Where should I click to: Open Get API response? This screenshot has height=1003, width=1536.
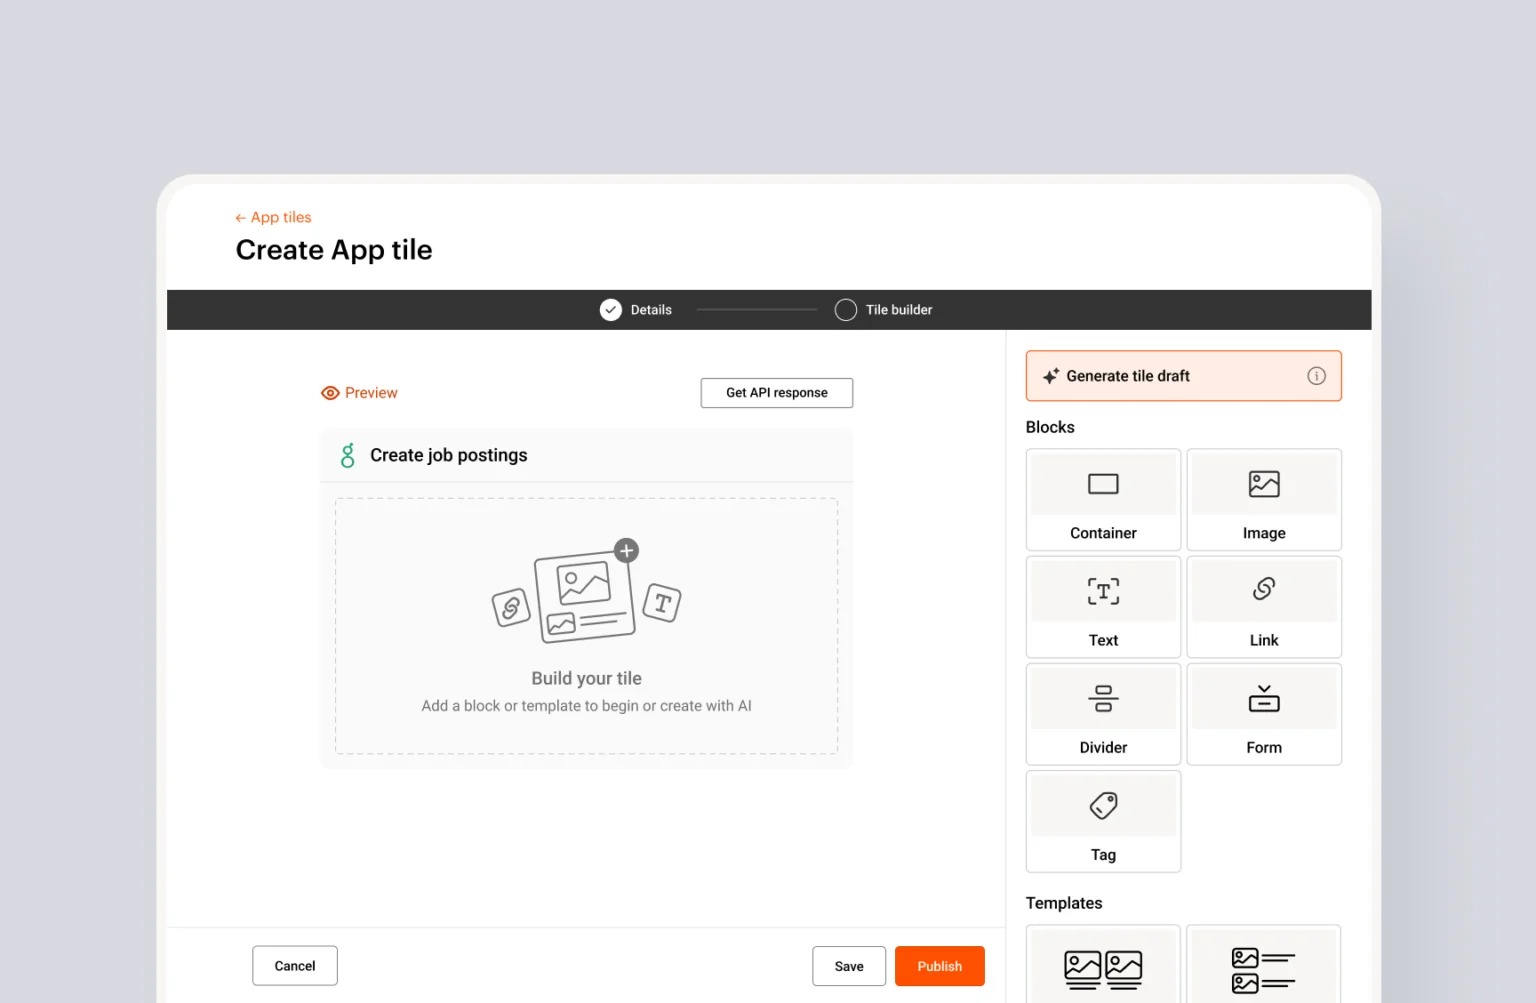[776, 392]
